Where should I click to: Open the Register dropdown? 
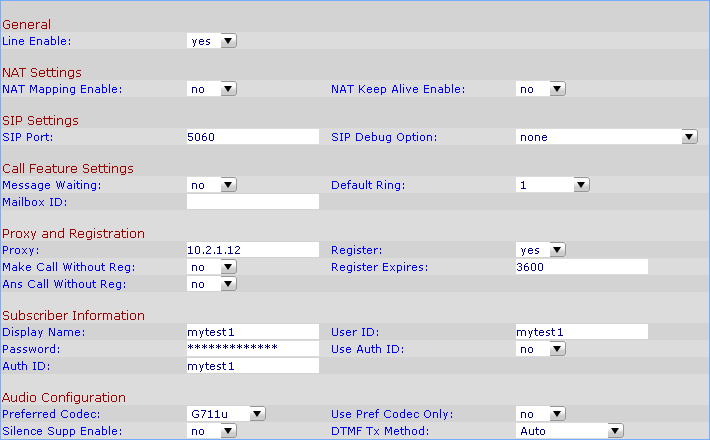coord(541,250)
